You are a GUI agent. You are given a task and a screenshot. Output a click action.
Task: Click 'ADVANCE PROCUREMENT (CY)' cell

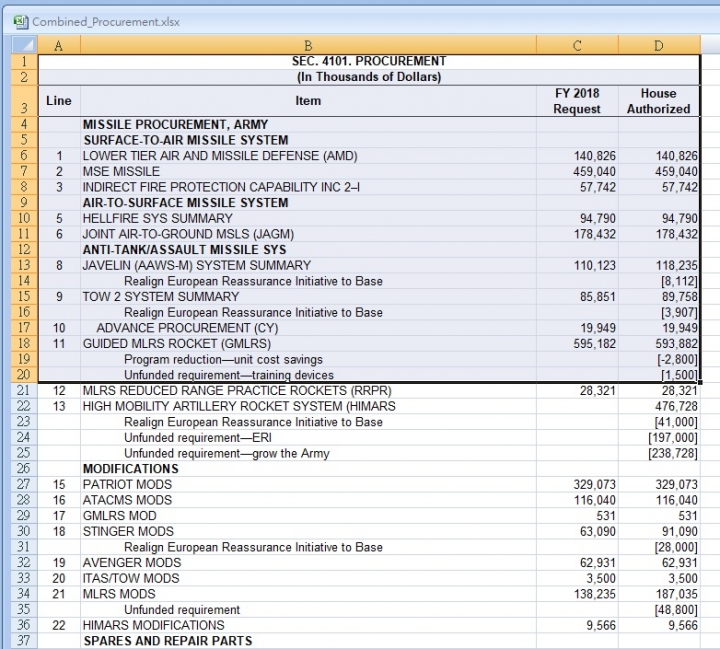308,328
